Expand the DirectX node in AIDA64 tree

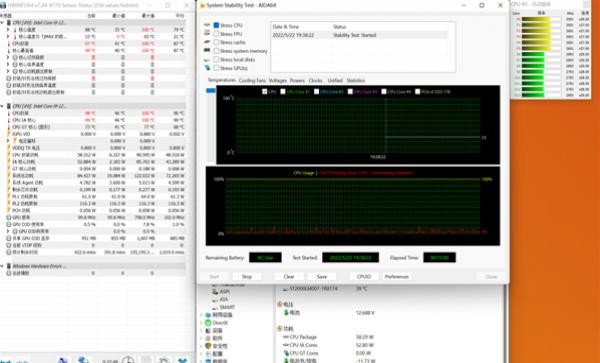click(202, 323)
